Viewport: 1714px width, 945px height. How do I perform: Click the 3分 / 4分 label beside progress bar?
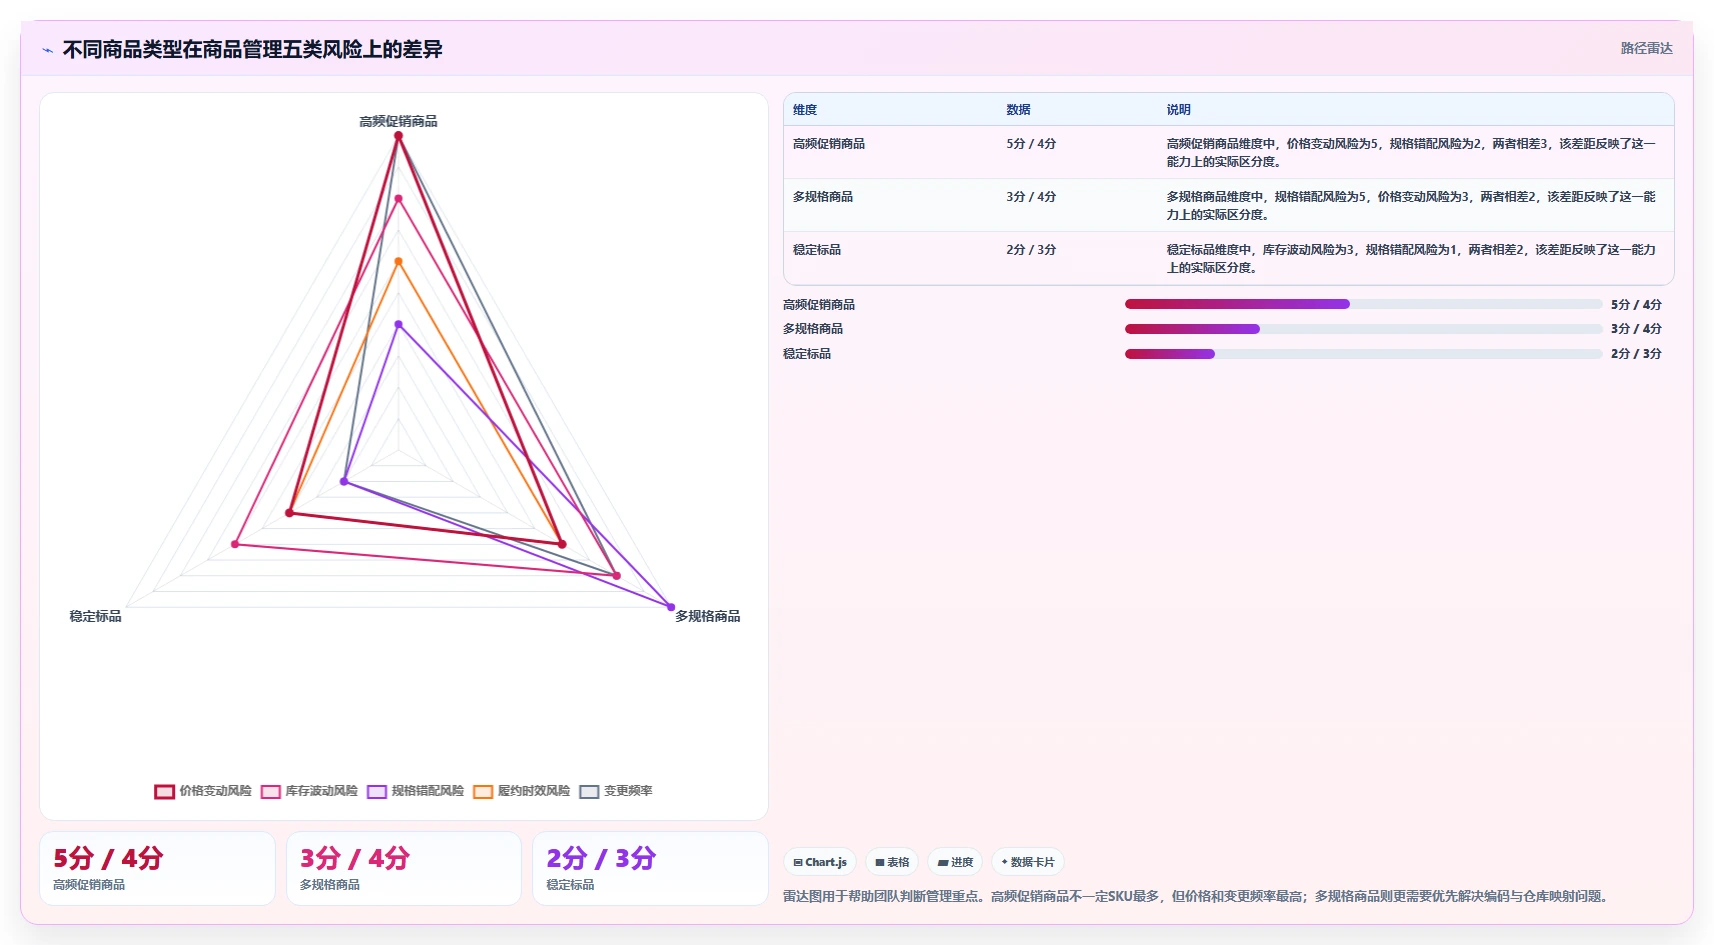[x=1636, y=329]
